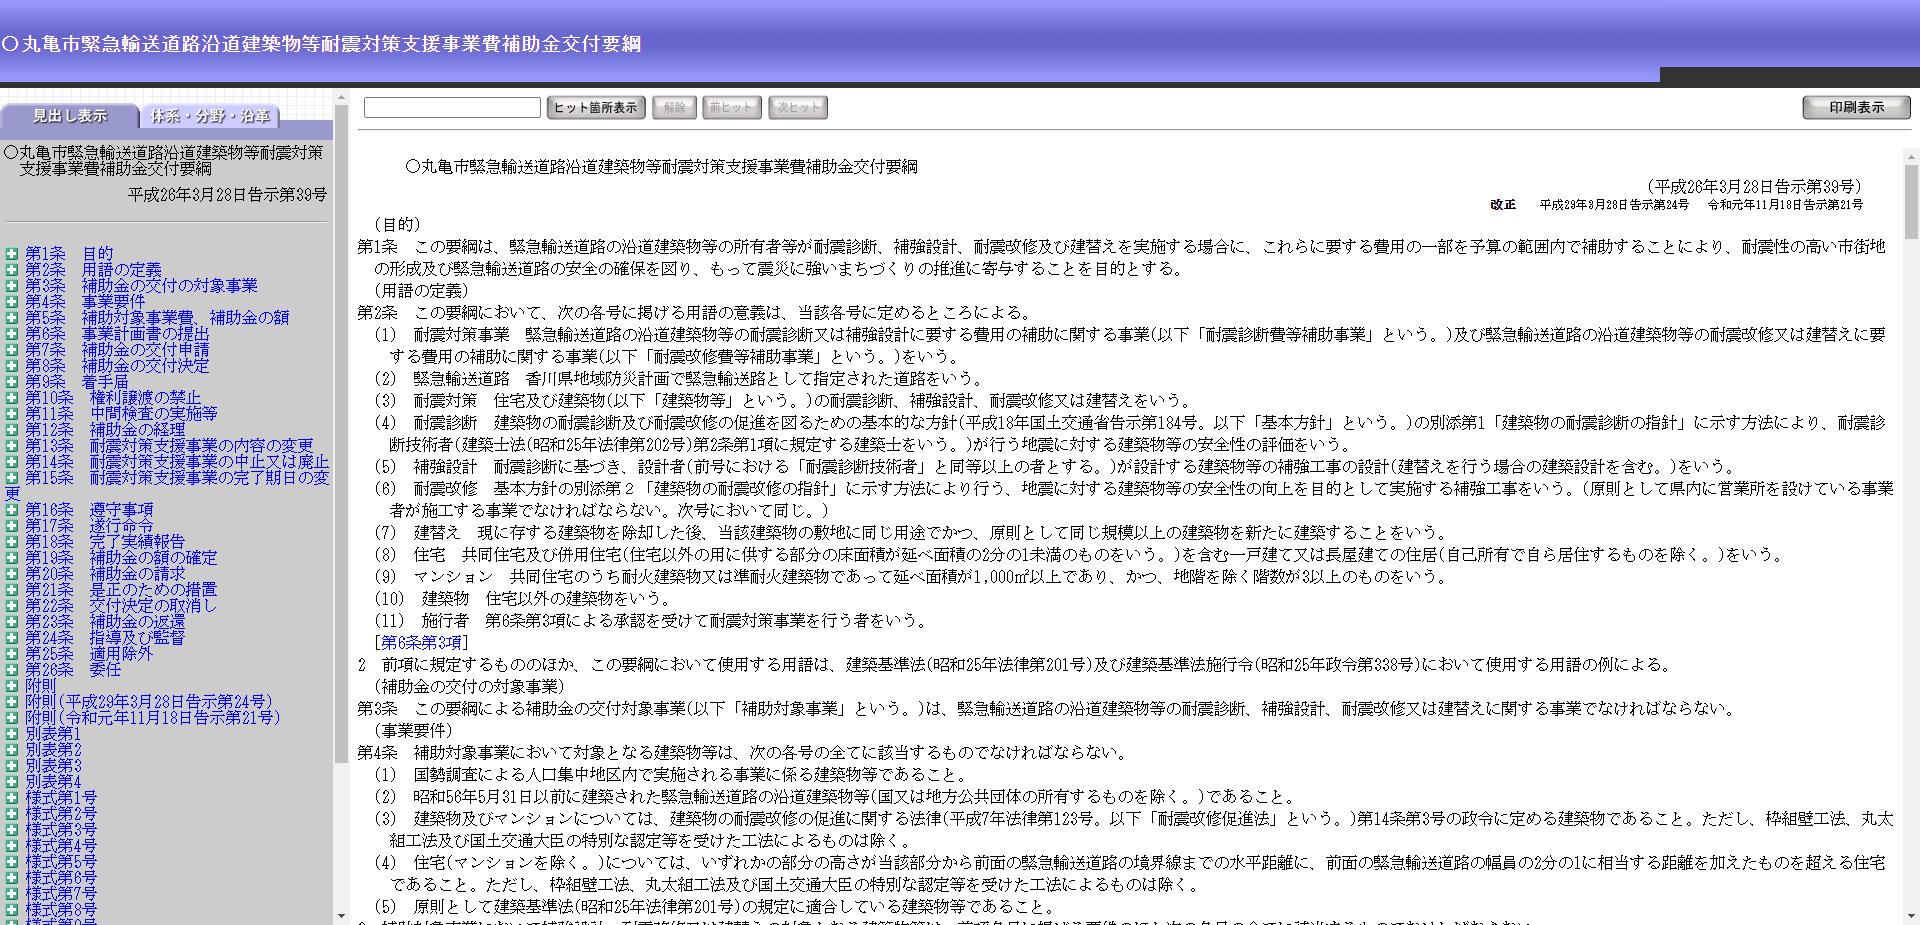Click inside the search input field
Image resolution: width=1920 pixels, height=925 pixels.
(450, 106)
